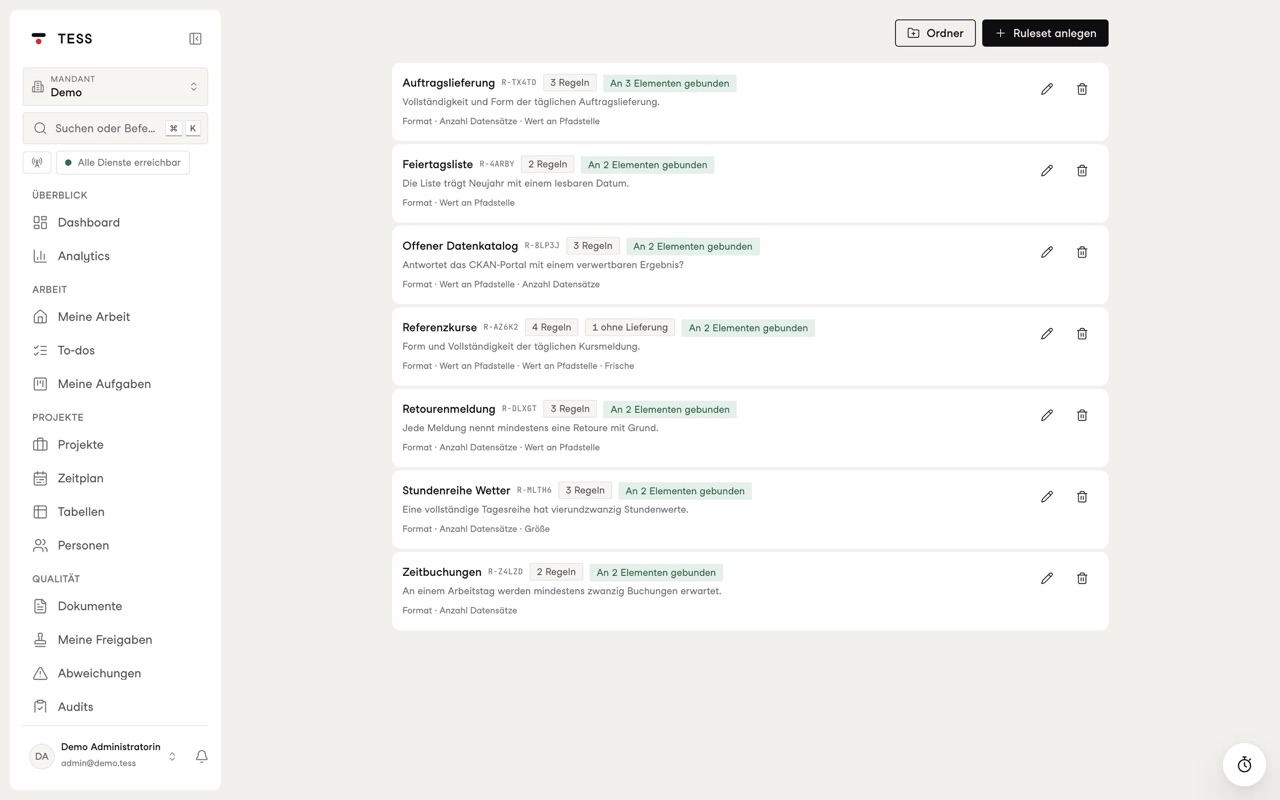Delete the Zeitbuchungen ruleset
1280x800 pixels.
point(1082,578)
